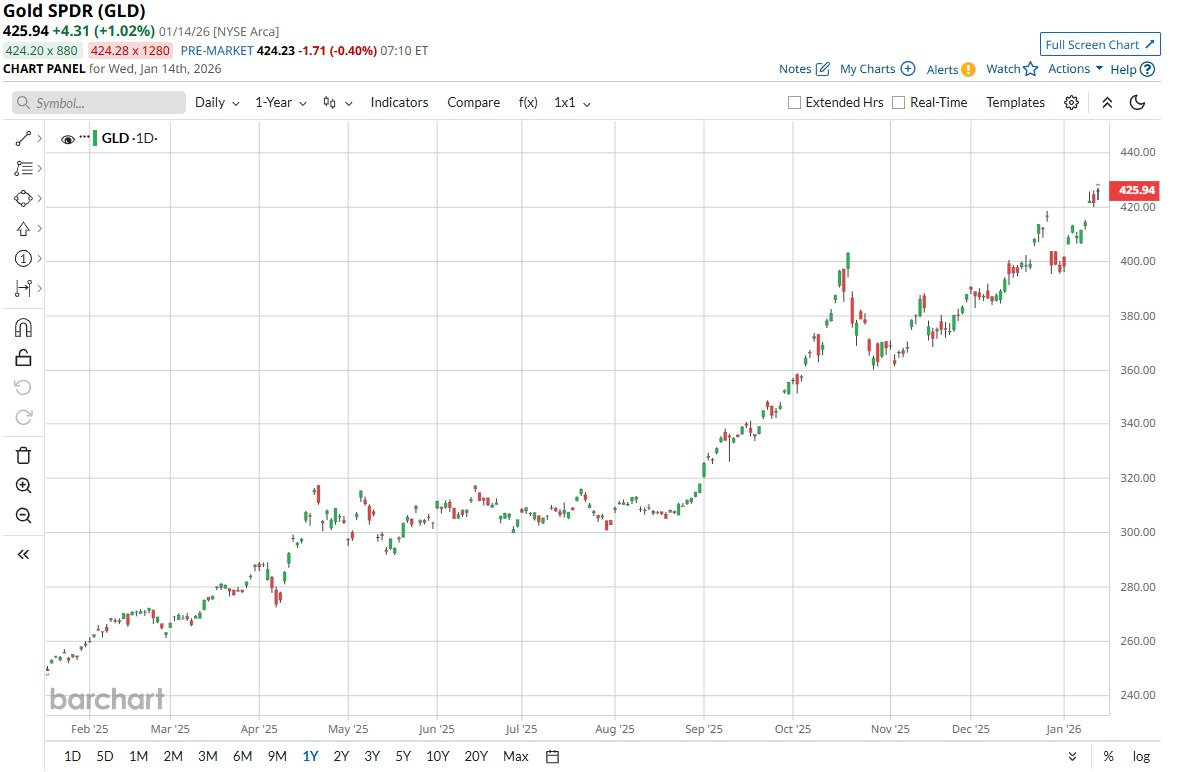Enable the magnet snap tool
1182x772 pixels.
point(24,328)
